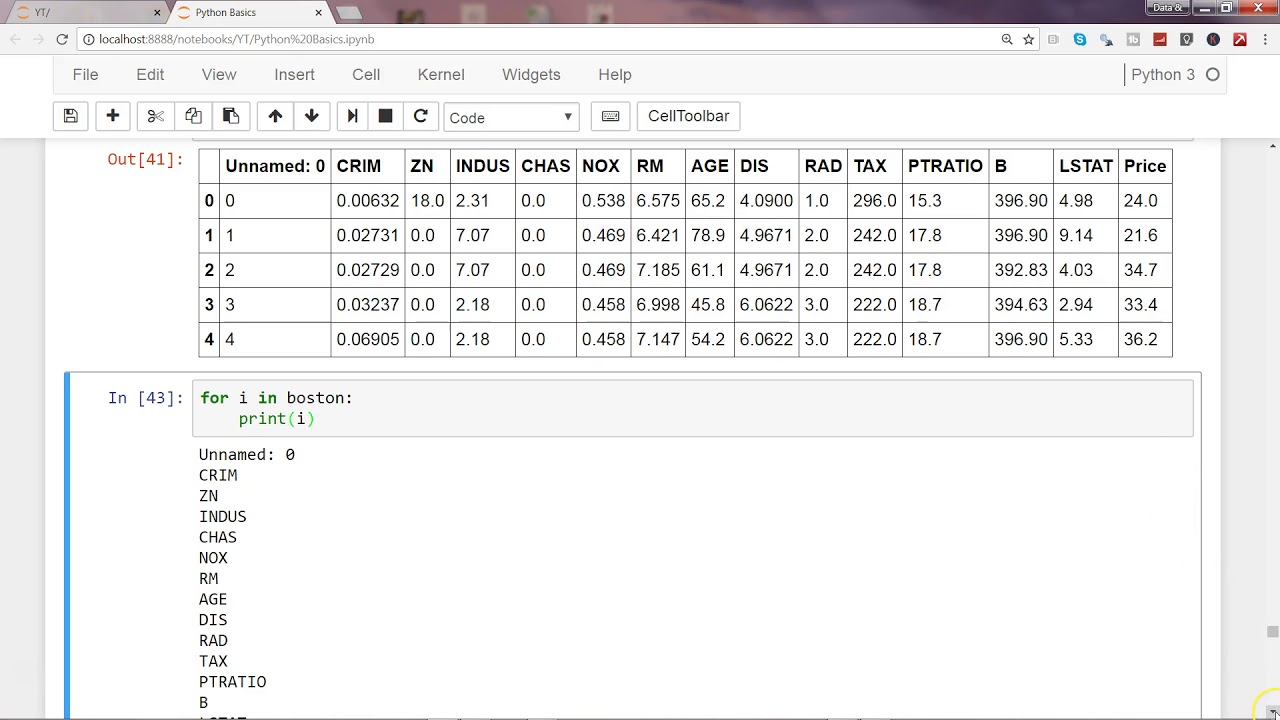This screenshot has height=720, width=1280.
Task: Click output line PTRATIO
Action: (x=233, y=682)
